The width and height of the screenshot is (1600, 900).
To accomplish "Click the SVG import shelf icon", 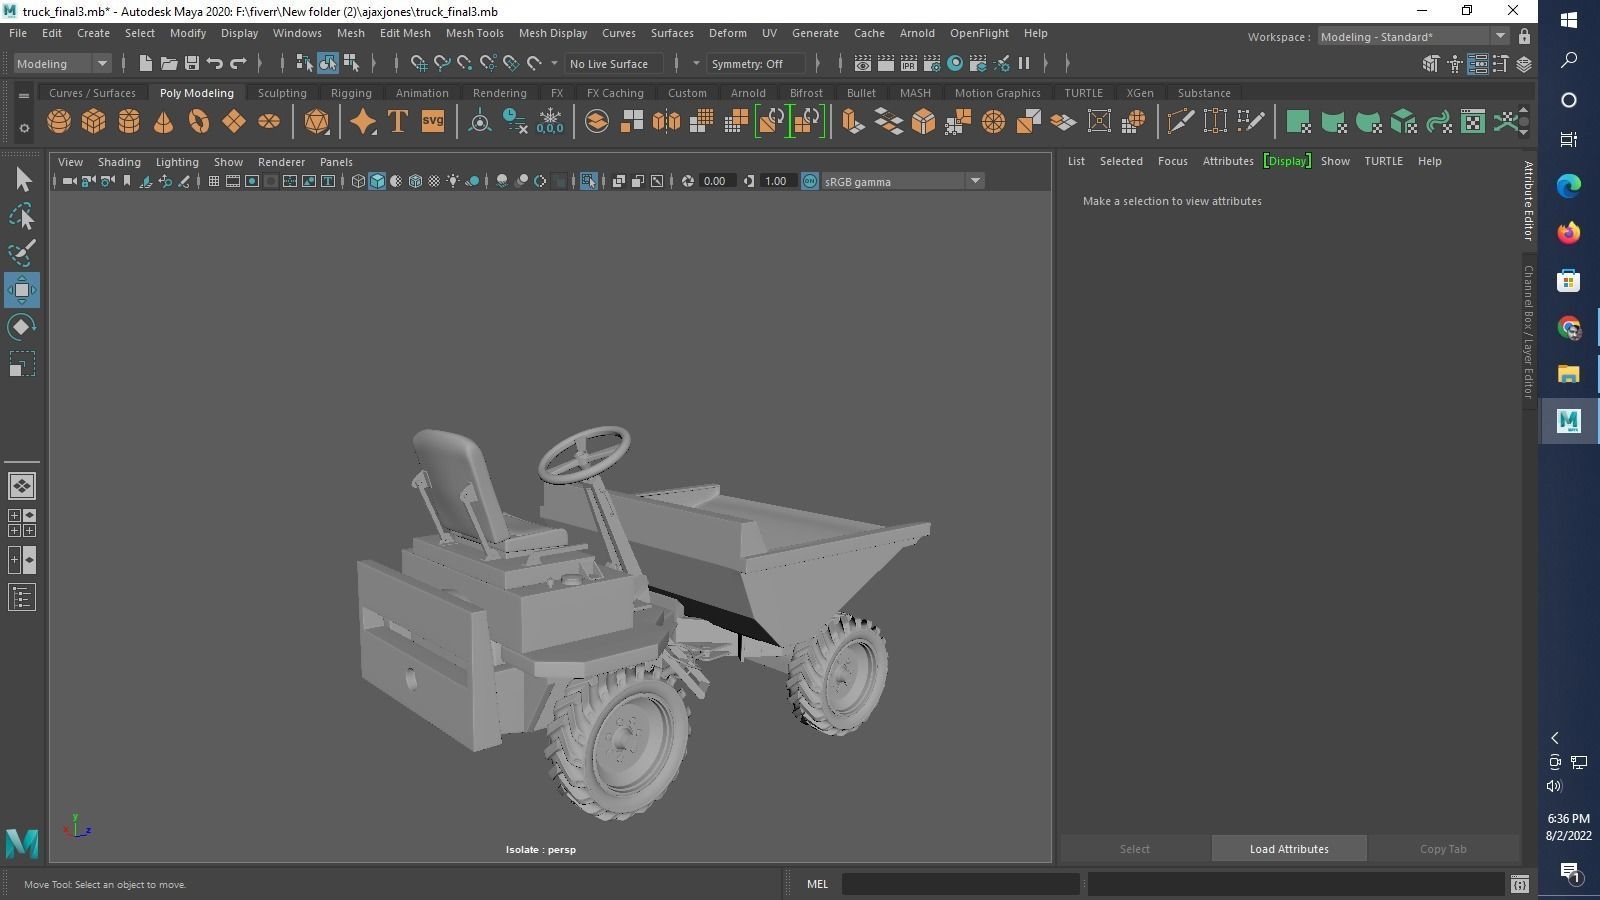I will point(433,122).
